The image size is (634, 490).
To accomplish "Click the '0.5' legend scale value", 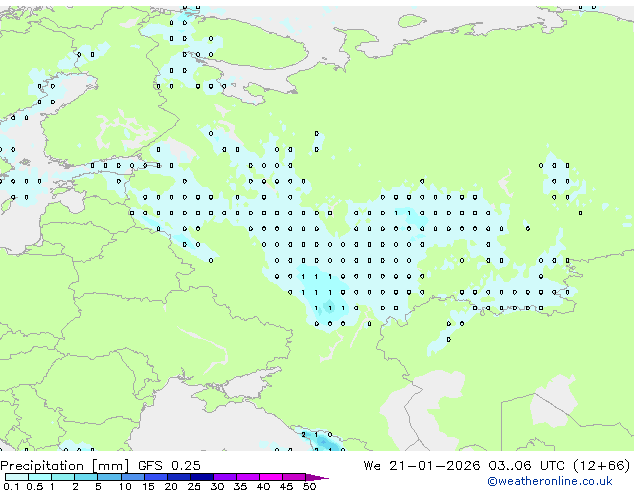I will (x=35, y=486).
